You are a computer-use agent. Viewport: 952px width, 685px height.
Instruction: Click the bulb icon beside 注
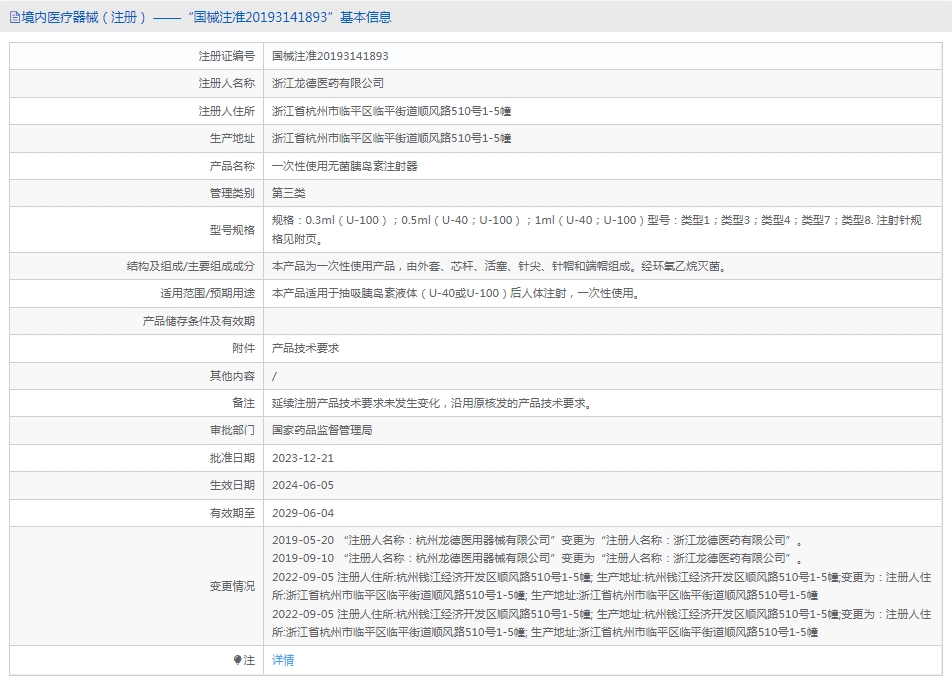[237, 660]
